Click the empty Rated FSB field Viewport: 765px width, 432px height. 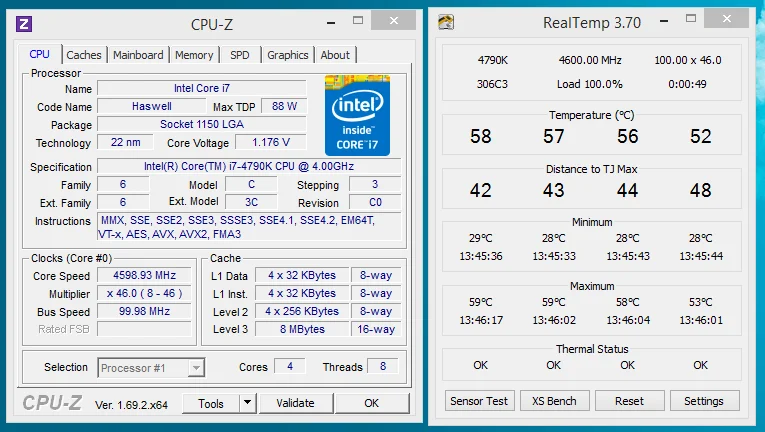pyautogui.click(x=144, y=329)
